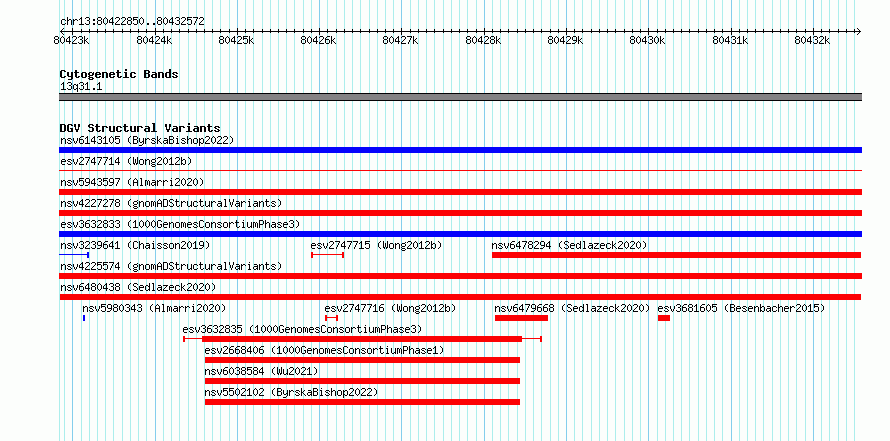This screenshot has height=441, width=890.
Task: Open esv2747715 (Wong2012b) label
Action: point(376,245)
